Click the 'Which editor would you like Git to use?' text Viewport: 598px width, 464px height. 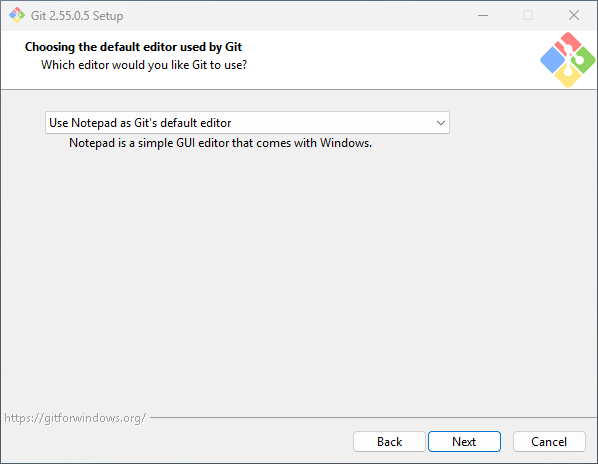click(144, 65)
